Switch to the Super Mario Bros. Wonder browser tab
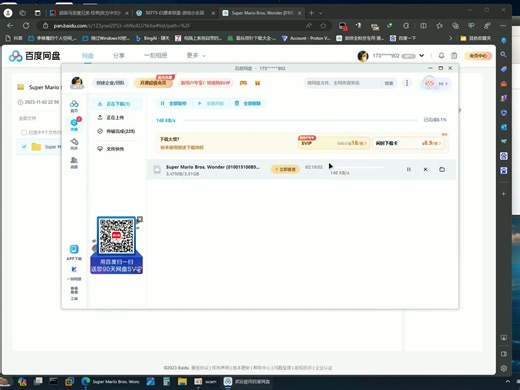Viewport: 520px width, 390px height. click(x=262, y=13)
